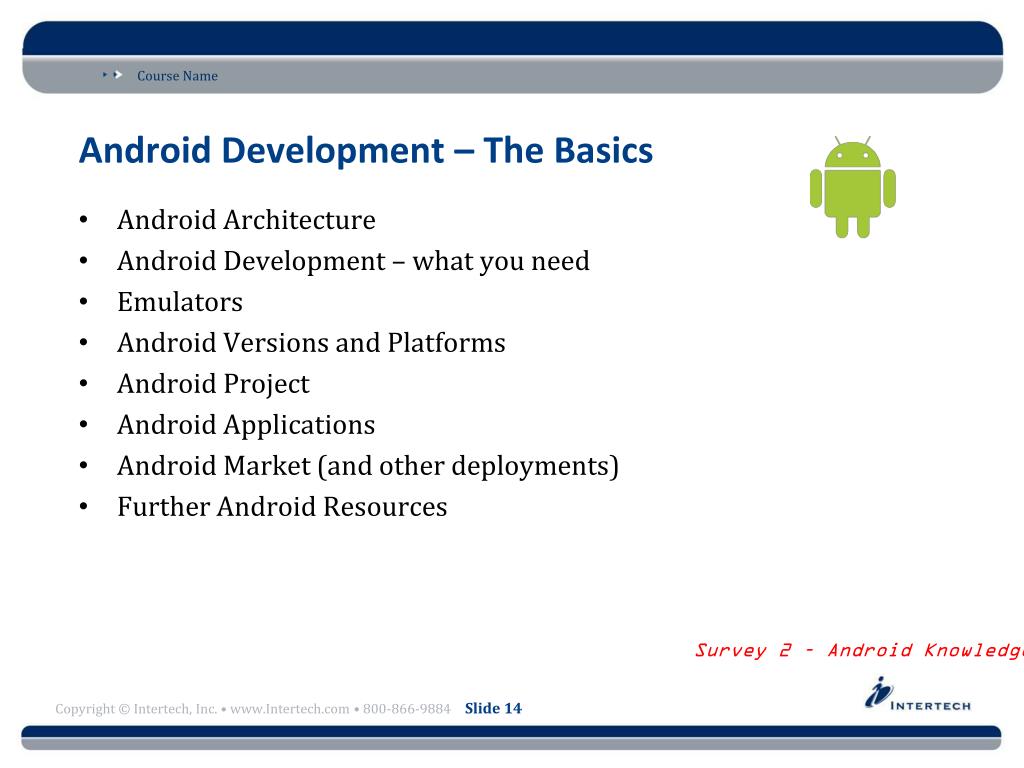
Task: Click the title Android Development – The Basics
Action: click(366, 150)
